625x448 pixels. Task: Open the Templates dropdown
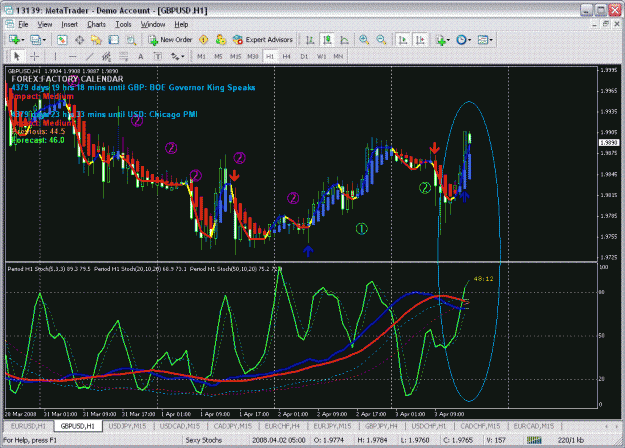(x=491, y=40)
